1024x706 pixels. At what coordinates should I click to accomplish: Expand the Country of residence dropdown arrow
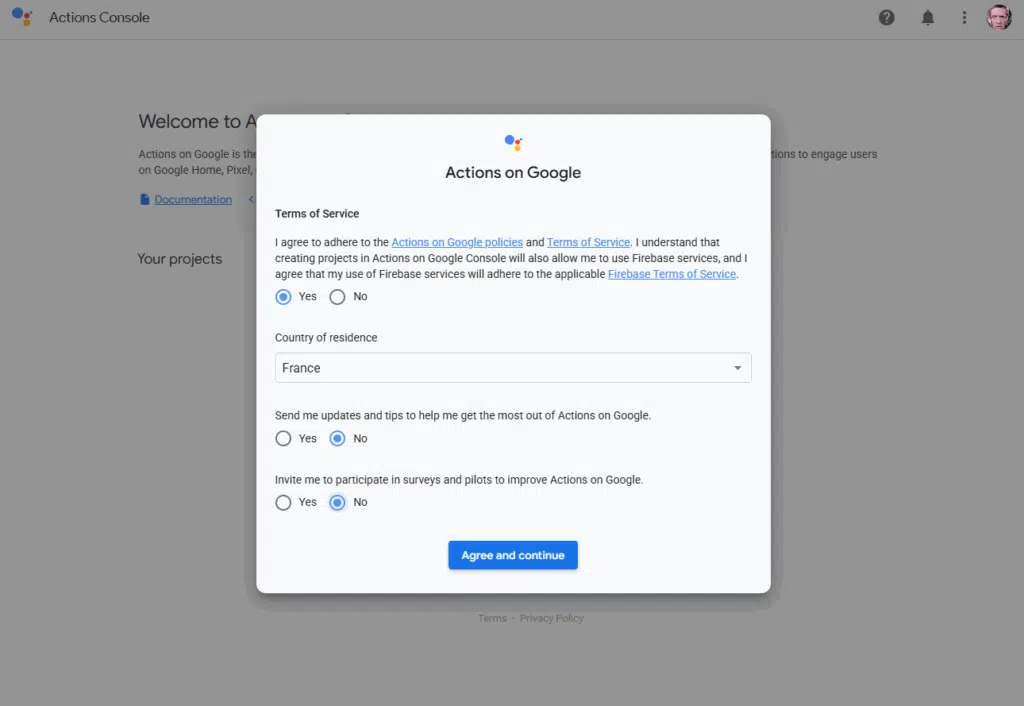737,368
